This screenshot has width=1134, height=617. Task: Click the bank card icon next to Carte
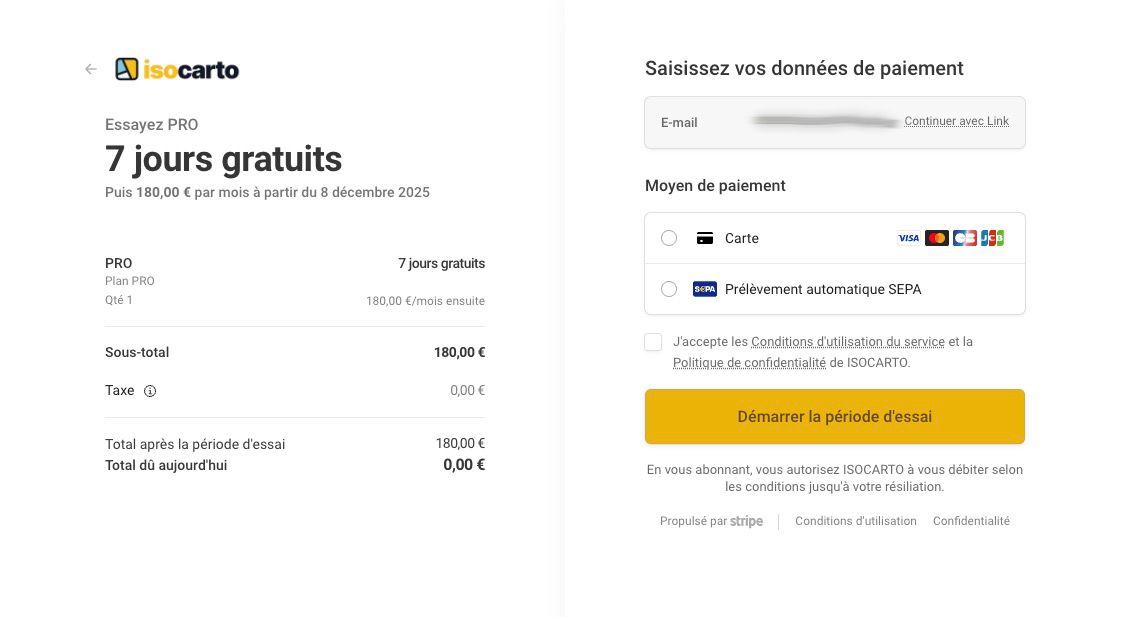(x=704, y=237)
